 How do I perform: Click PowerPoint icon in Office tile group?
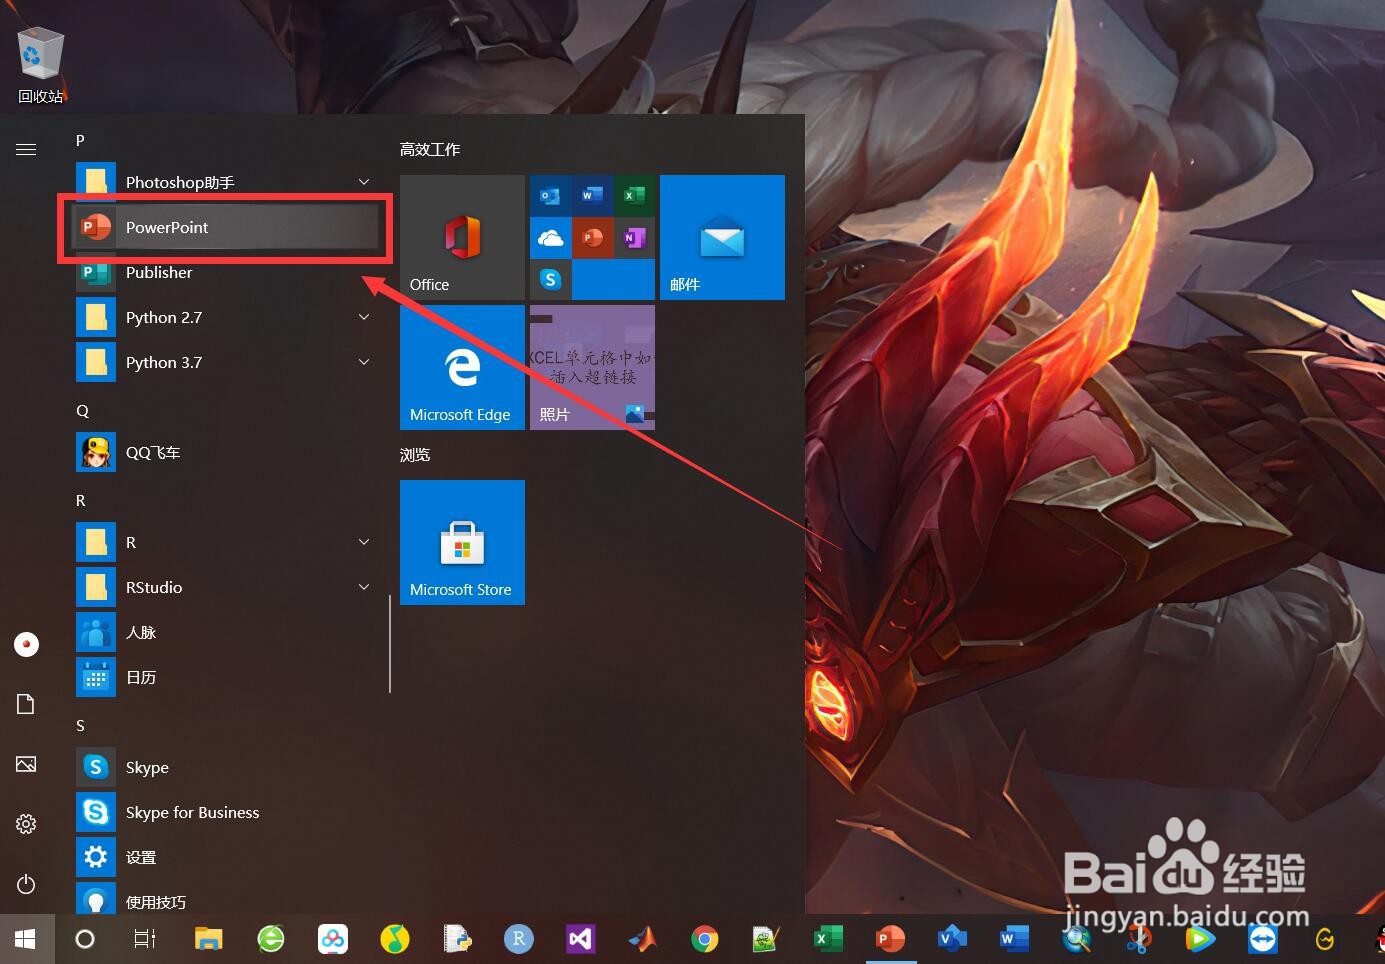point(592,237)
